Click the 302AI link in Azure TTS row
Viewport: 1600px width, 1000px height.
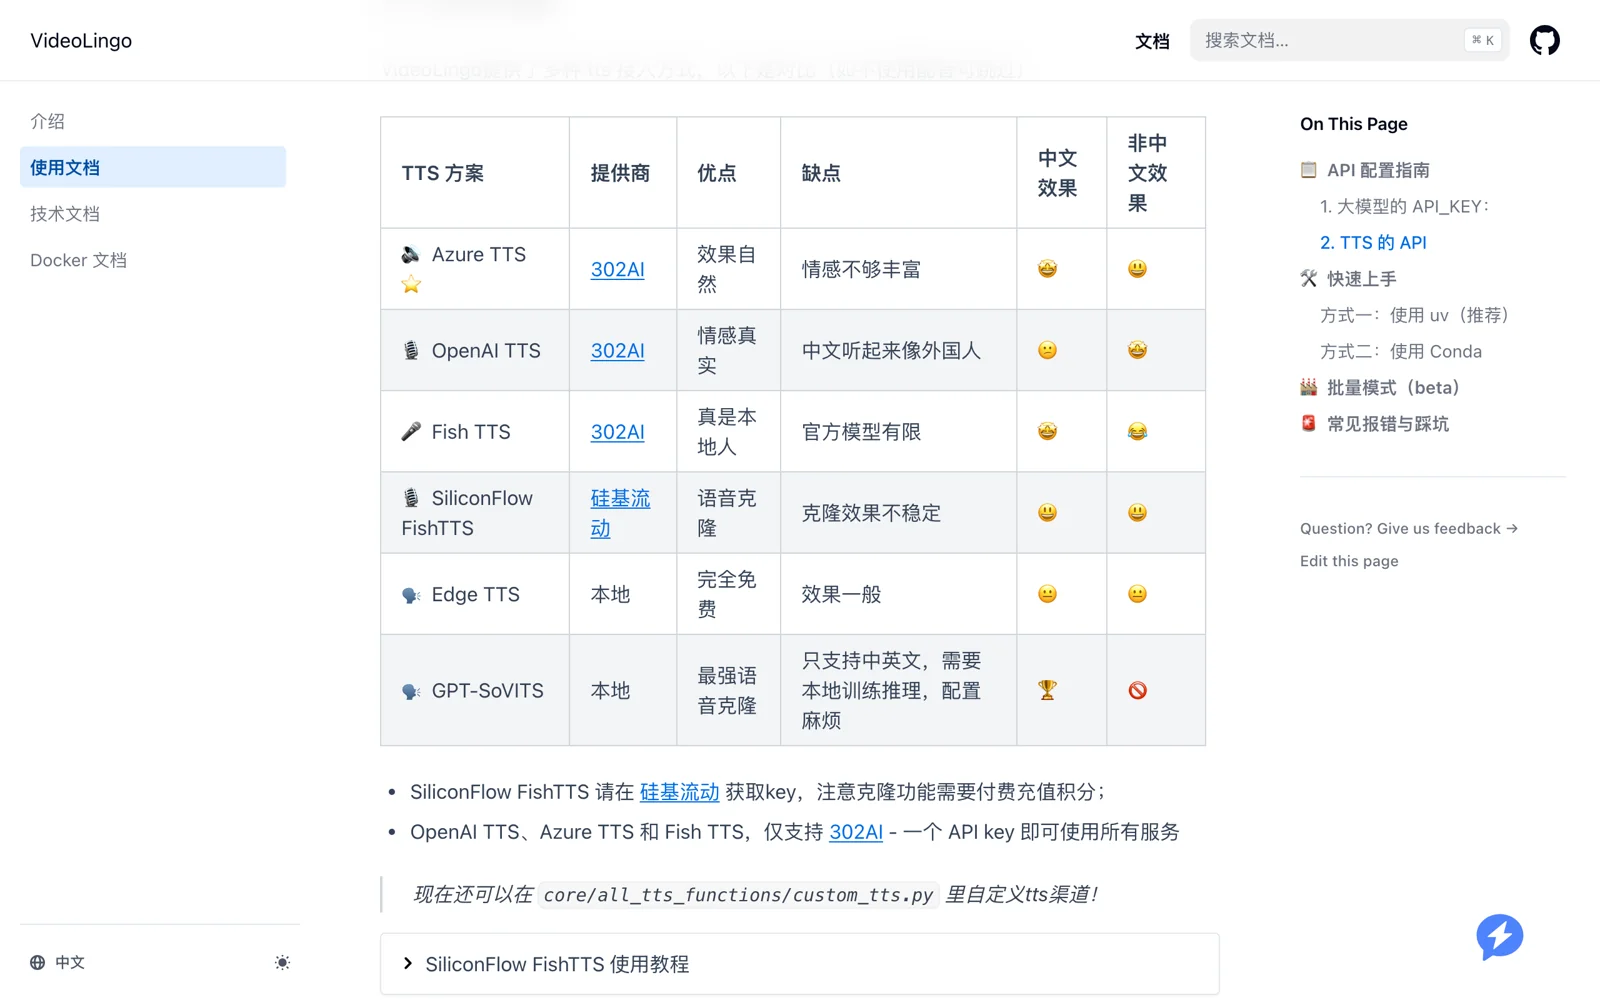pyautogui.click(x=617, y=269)
